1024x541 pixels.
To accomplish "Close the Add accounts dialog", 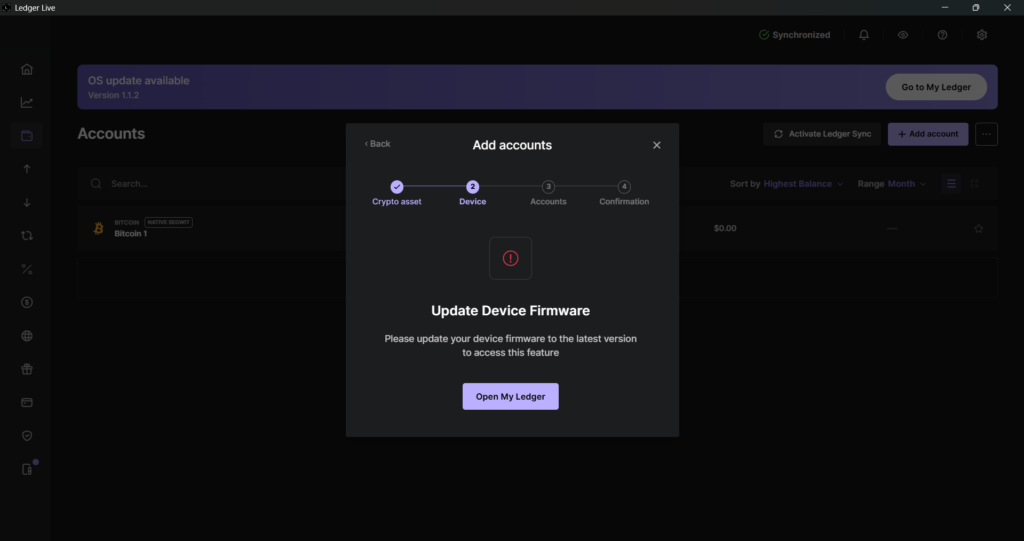I will click(x=657, y=145).
